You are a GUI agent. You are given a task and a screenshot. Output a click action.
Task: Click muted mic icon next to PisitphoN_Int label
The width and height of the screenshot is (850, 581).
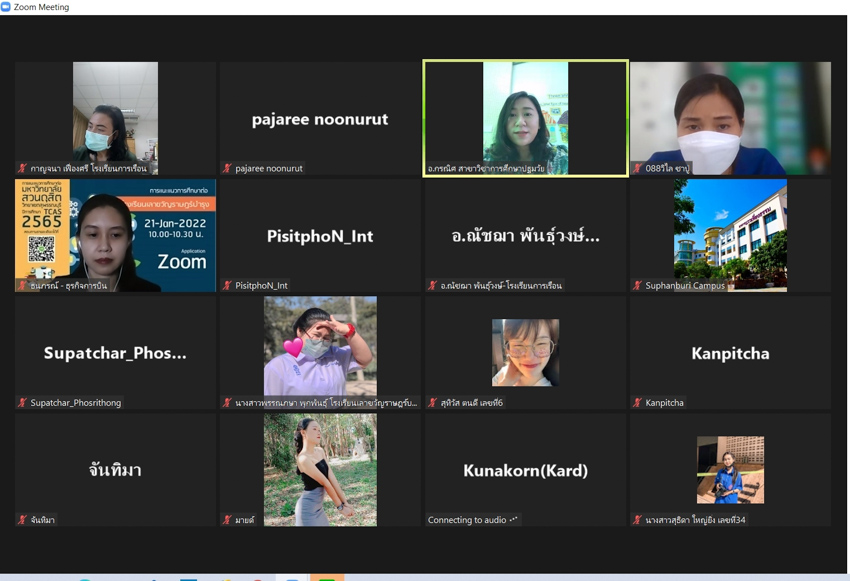point(228,286)
